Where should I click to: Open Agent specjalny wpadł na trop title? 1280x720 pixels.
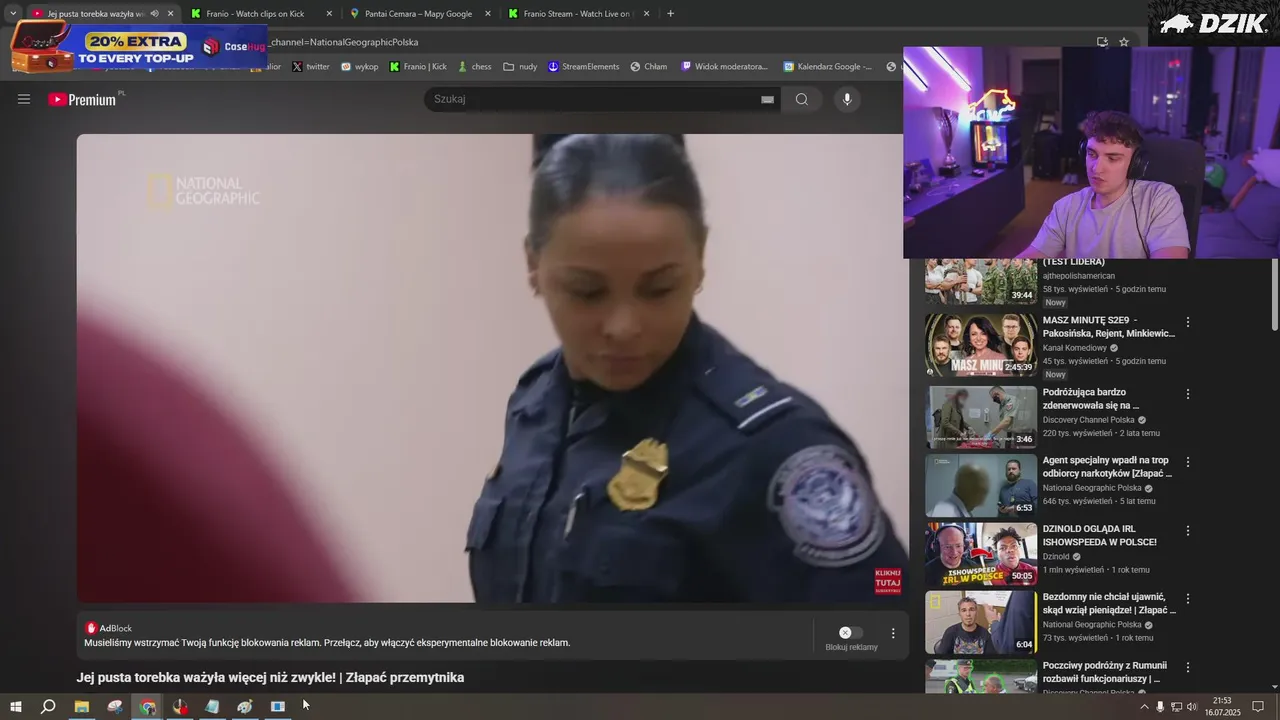click(x=1108, y=466)
